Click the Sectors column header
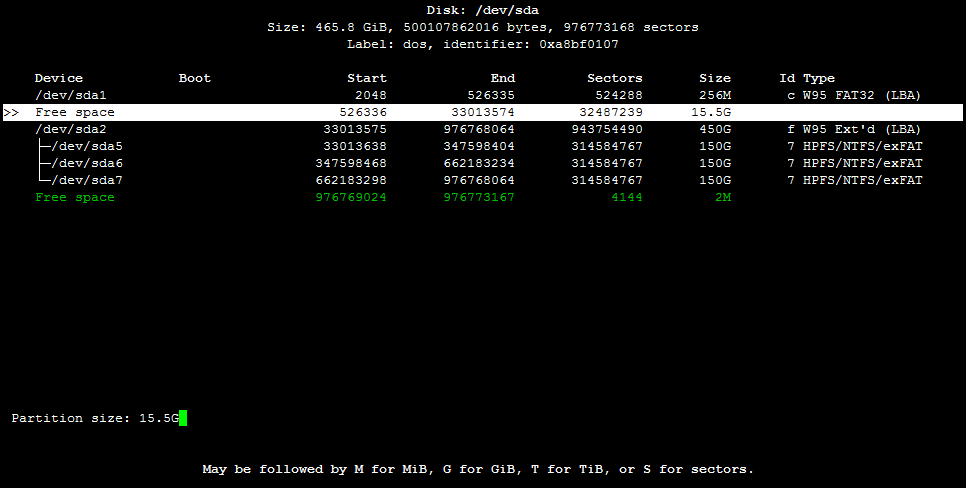Viewport: 966px width, 488px height. (x=615, y=78)
